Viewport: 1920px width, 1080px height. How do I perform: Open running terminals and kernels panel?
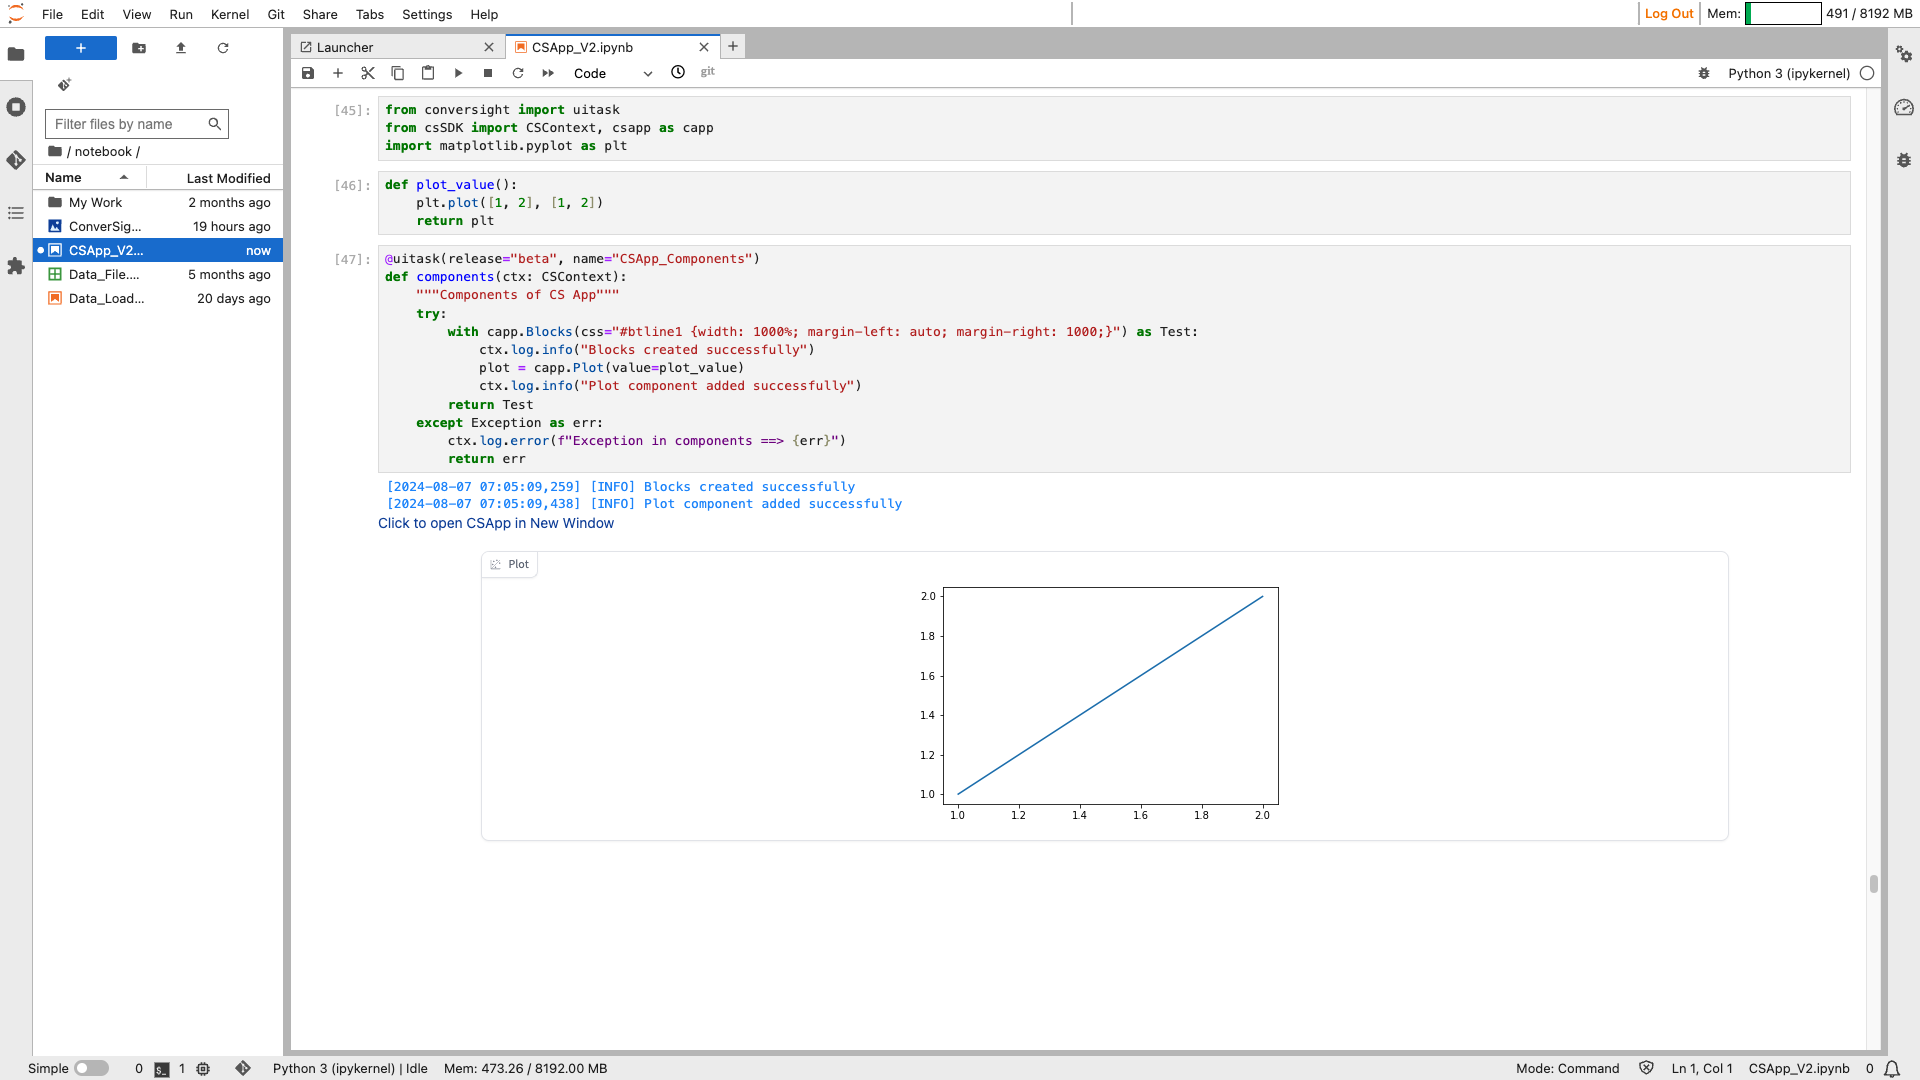16,107
